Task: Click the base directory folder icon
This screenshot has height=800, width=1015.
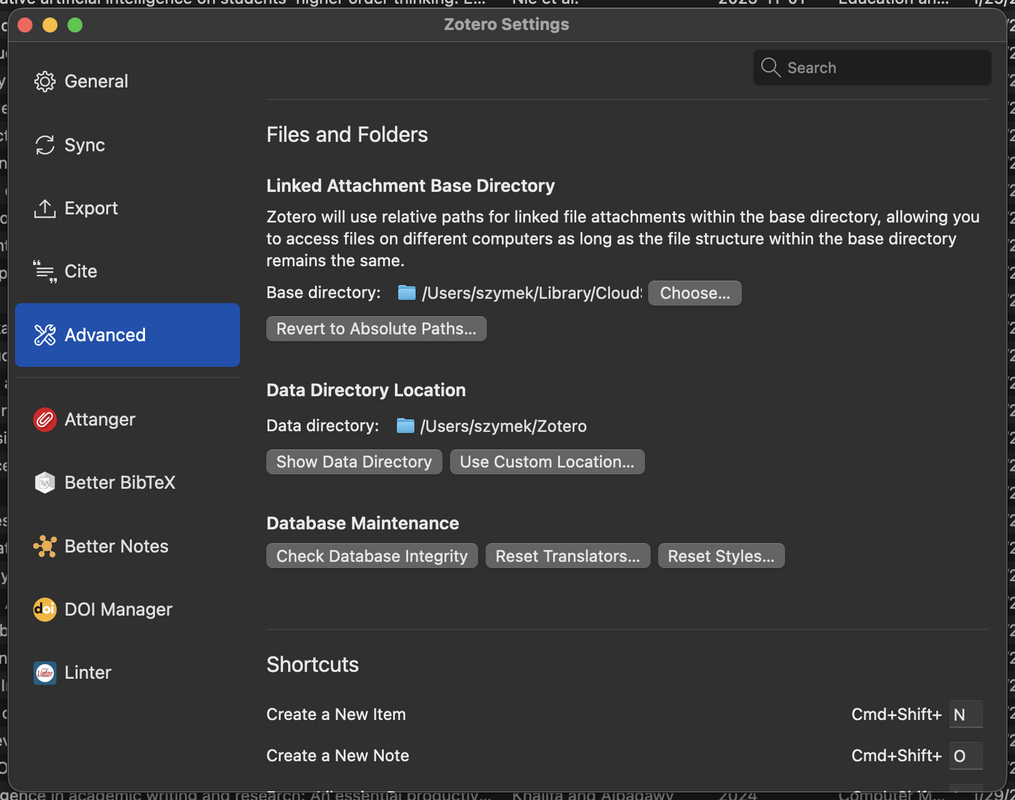Action: [404, 292]
